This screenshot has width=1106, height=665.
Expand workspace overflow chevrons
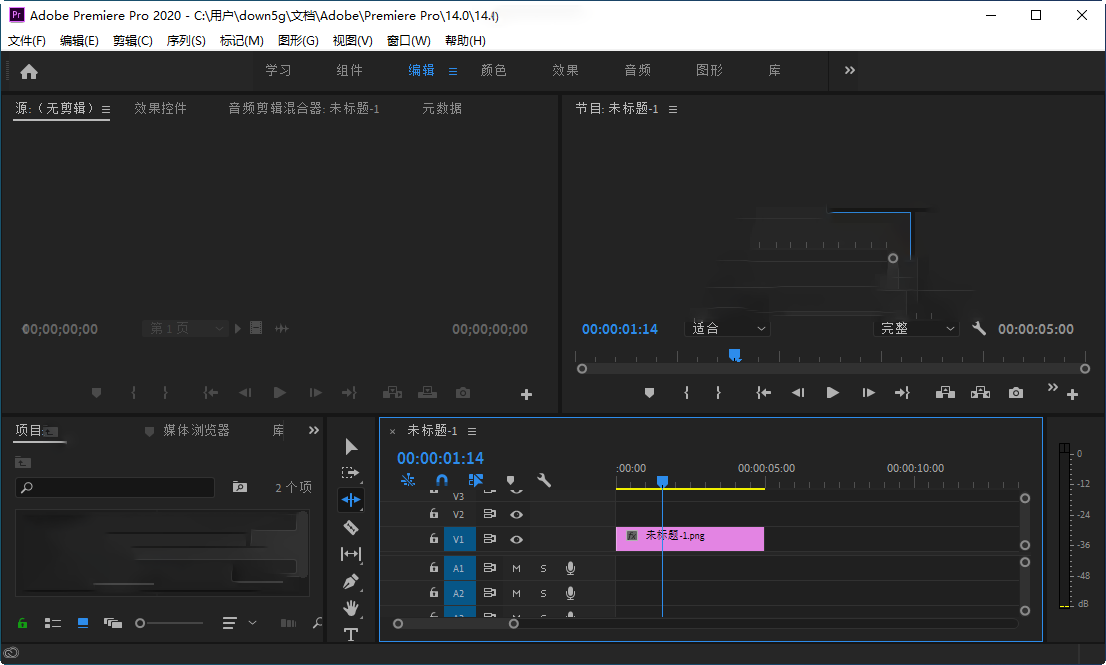click(850, 70)
